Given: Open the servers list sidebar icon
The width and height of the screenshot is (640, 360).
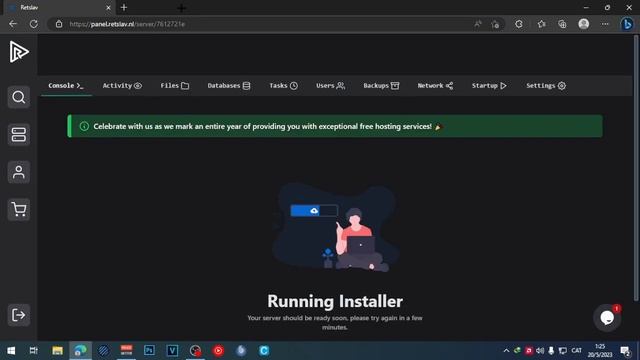Looking at the screenshot, I should (x=18, y=135).
